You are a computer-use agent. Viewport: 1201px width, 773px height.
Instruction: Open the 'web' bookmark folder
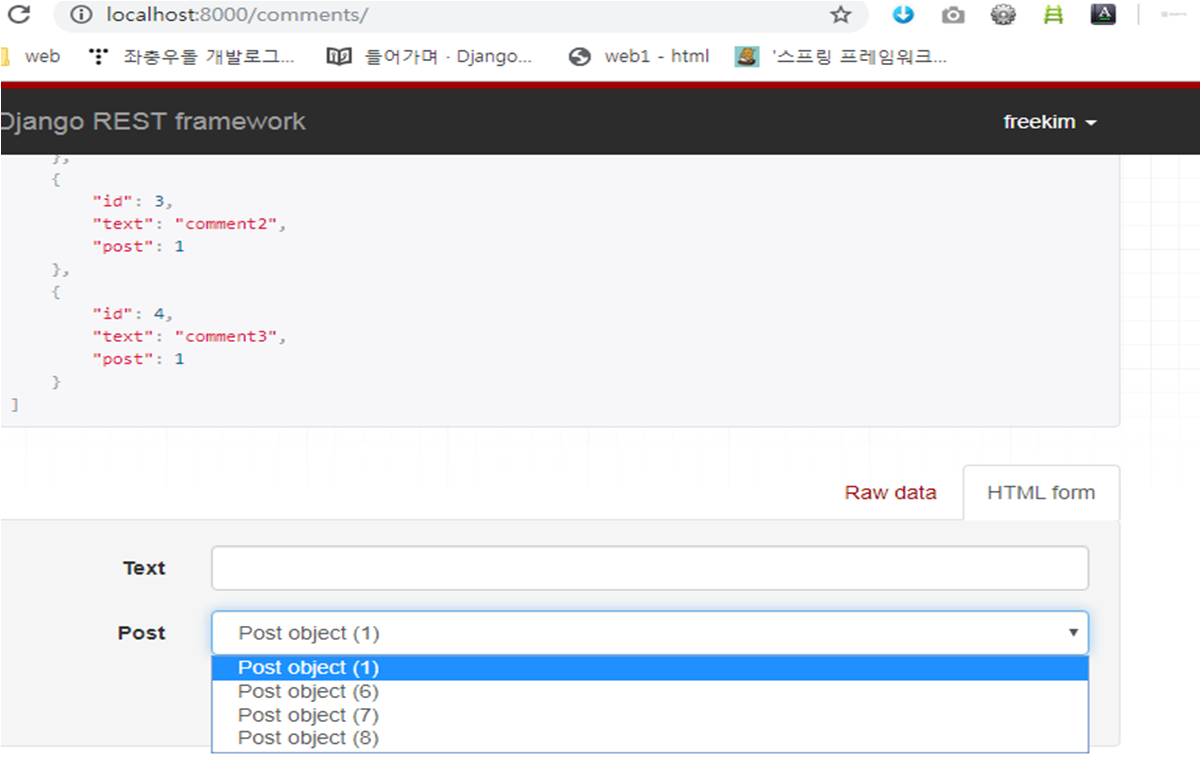click(33, 56)
